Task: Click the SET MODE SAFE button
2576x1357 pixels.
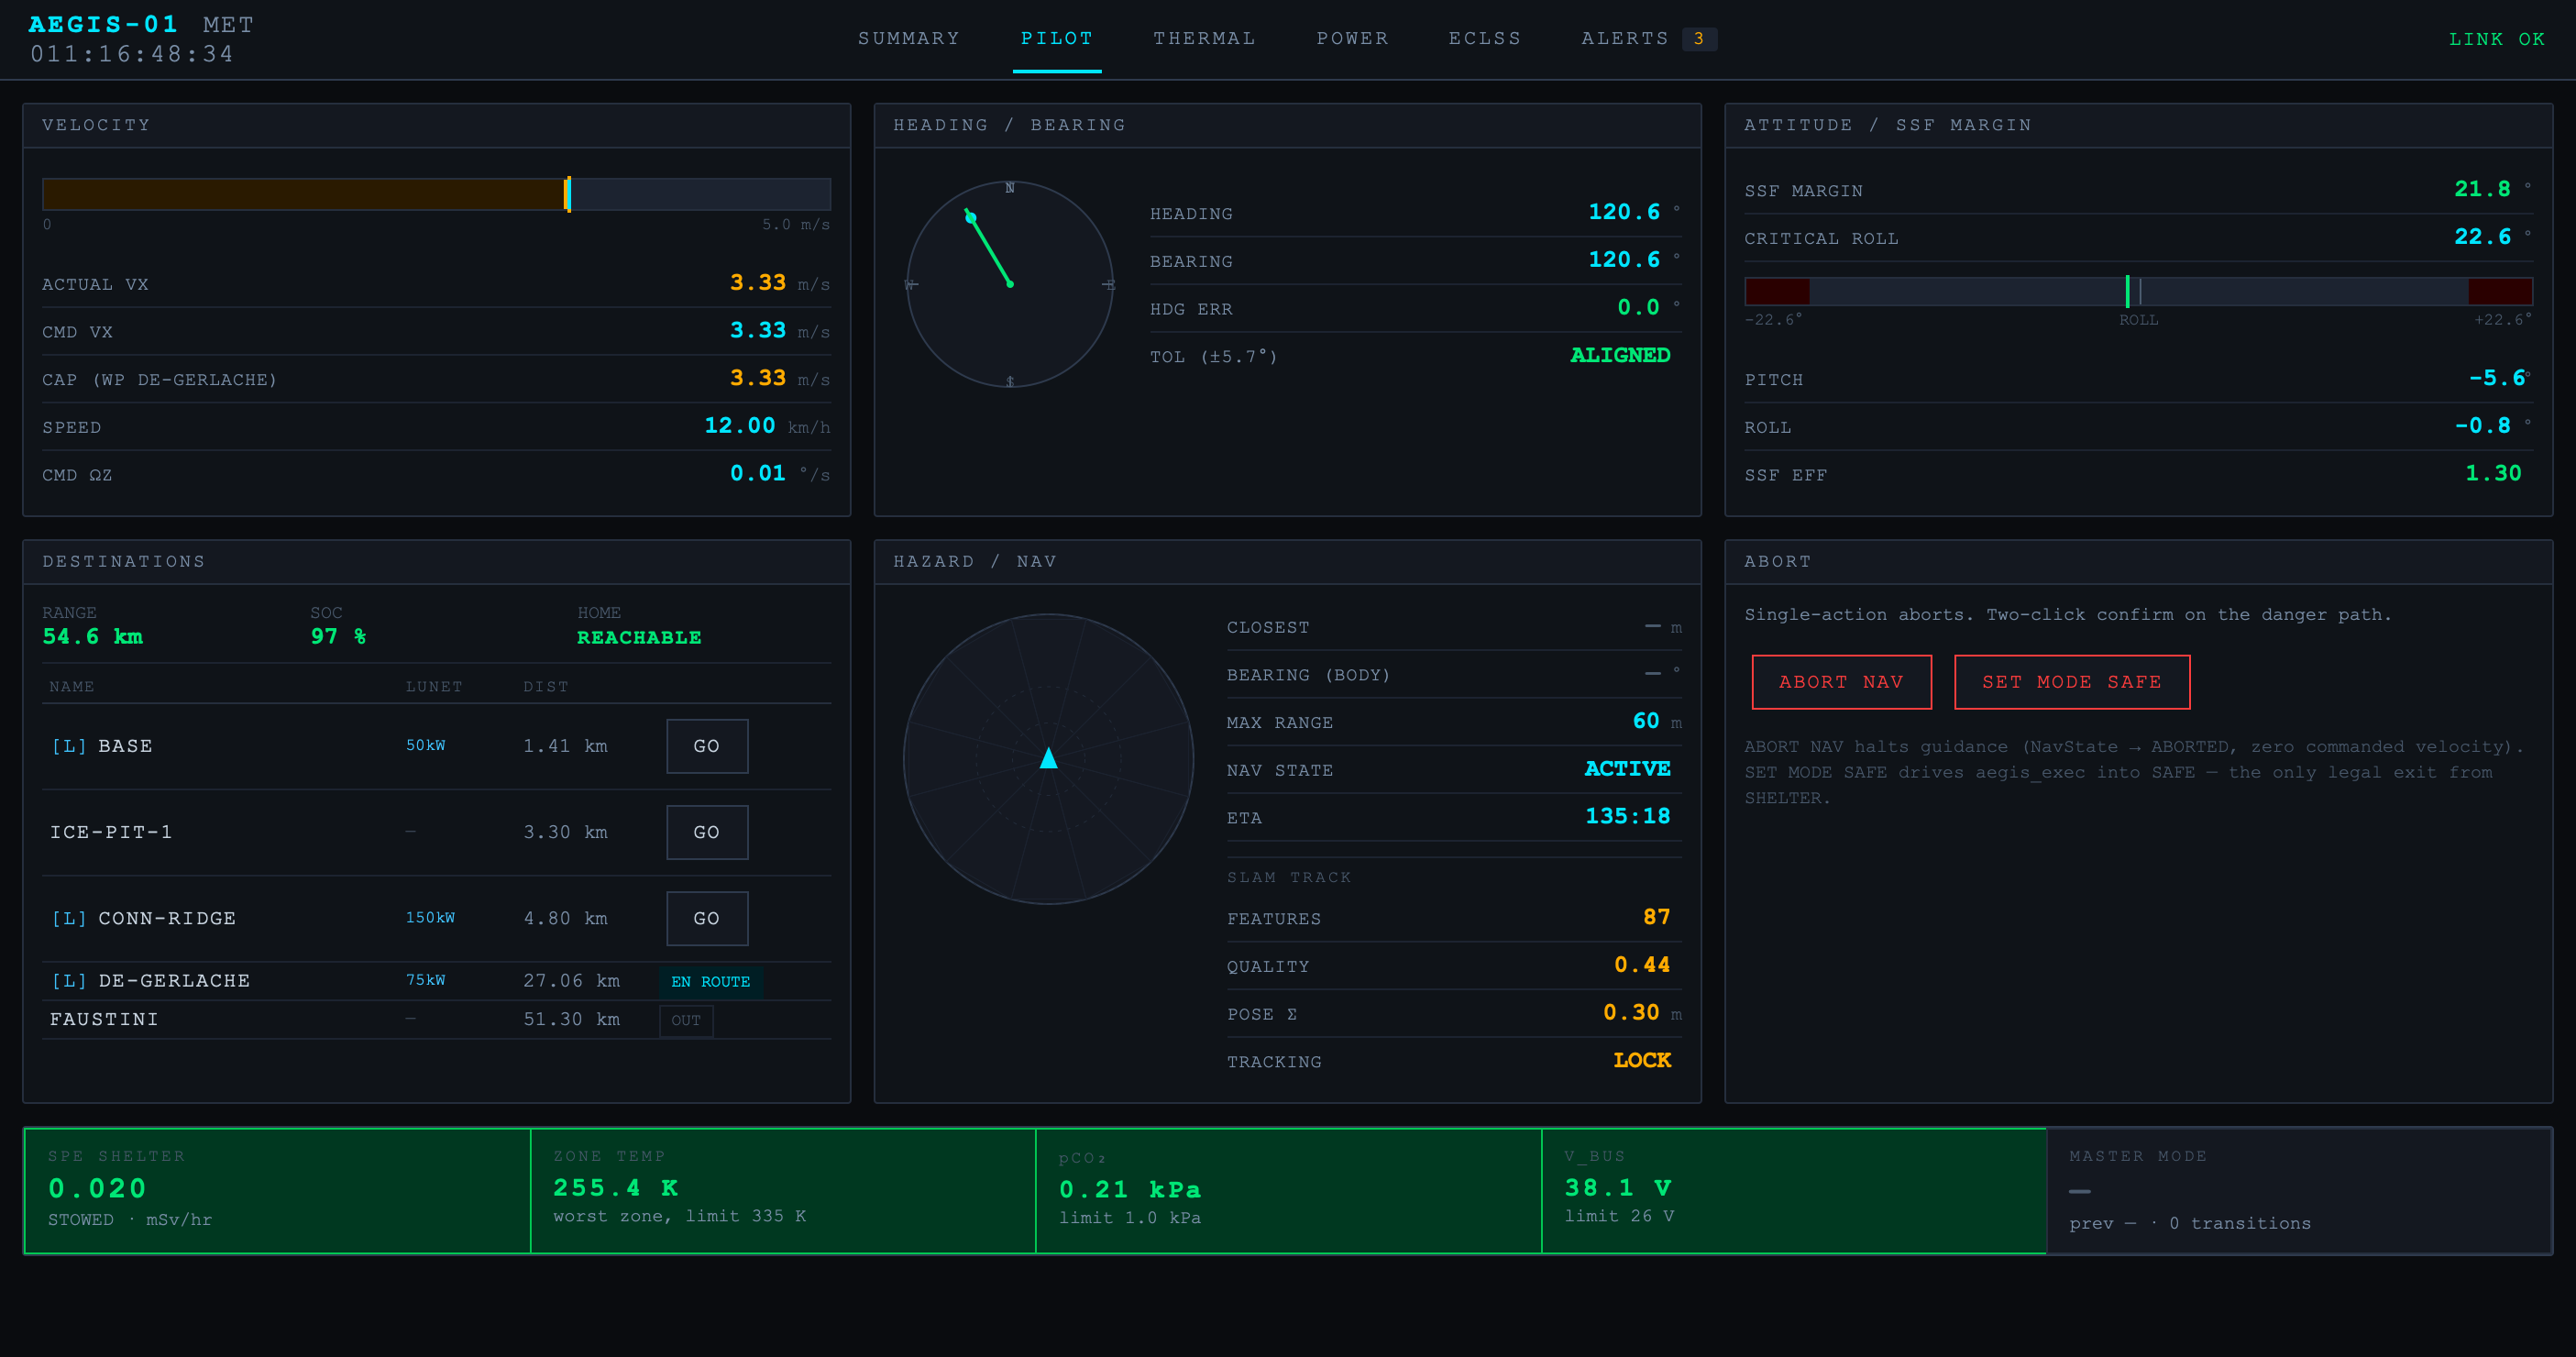Action: click(x=2072, y=682)
